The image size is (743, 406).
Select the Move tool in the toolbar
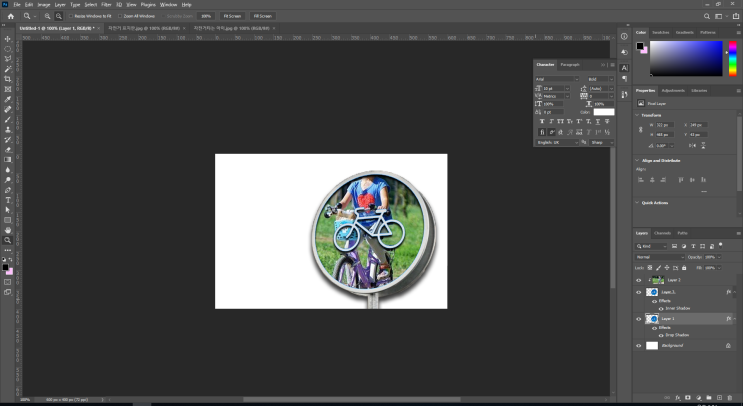tap(8, 37)
